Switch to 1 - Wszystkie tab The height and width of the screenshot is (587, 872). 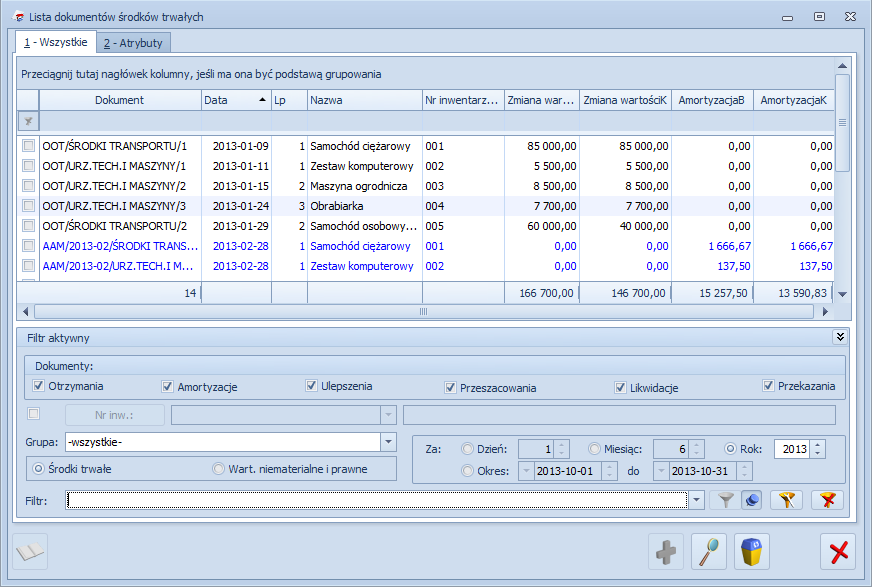[x=56, y=42]
